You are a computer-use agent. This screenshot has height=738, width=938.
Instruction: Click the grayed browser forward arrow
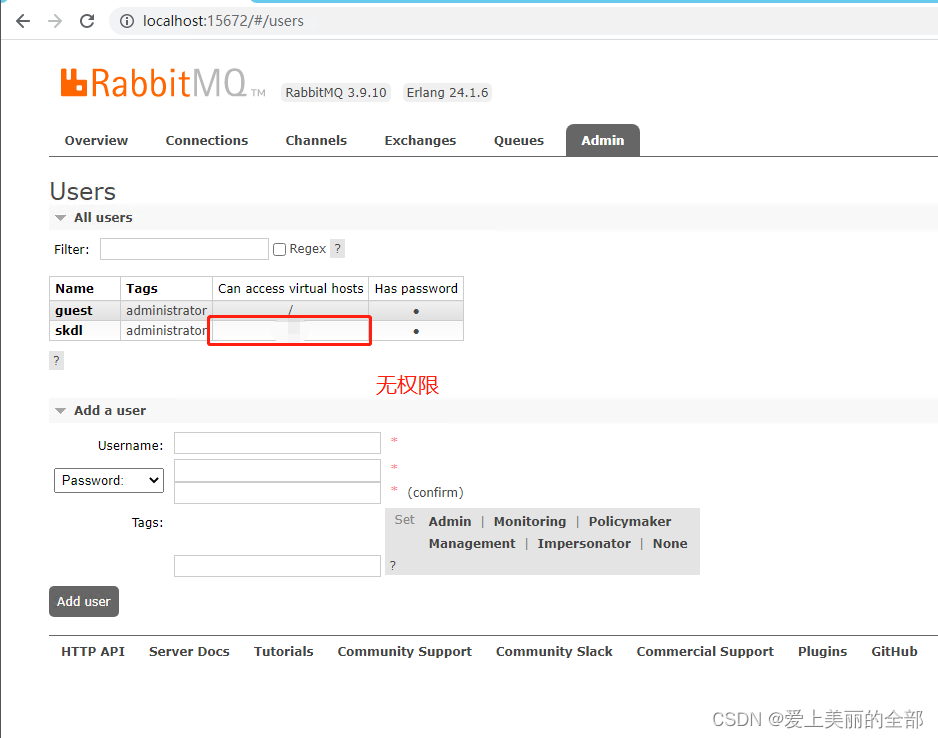(54, 20)
